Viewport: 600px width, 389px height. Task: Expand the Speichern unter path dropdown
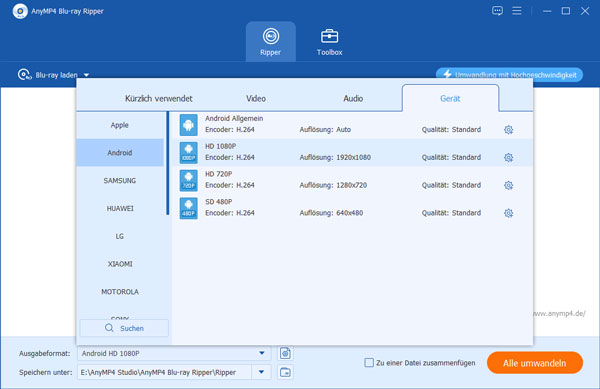261,372
